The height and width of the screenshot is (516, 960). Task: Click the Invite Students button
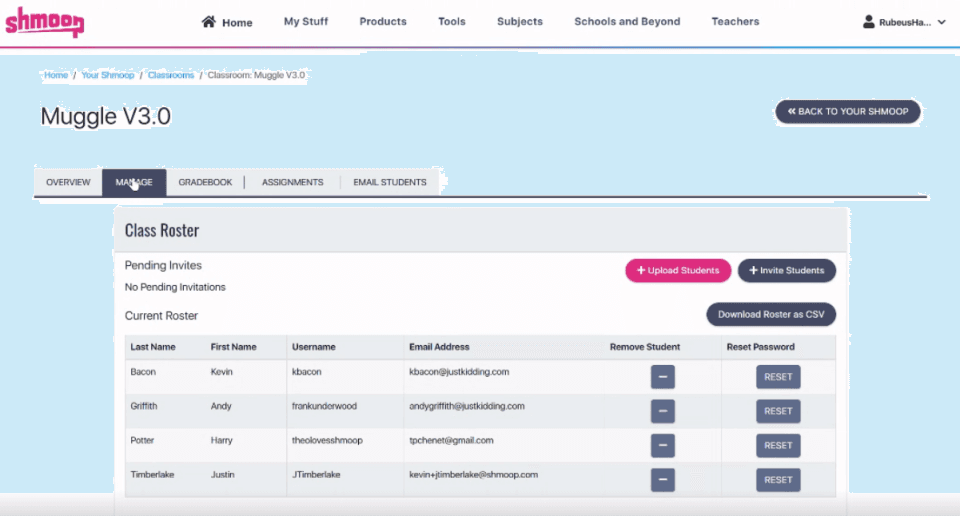[x=787, y=271]
